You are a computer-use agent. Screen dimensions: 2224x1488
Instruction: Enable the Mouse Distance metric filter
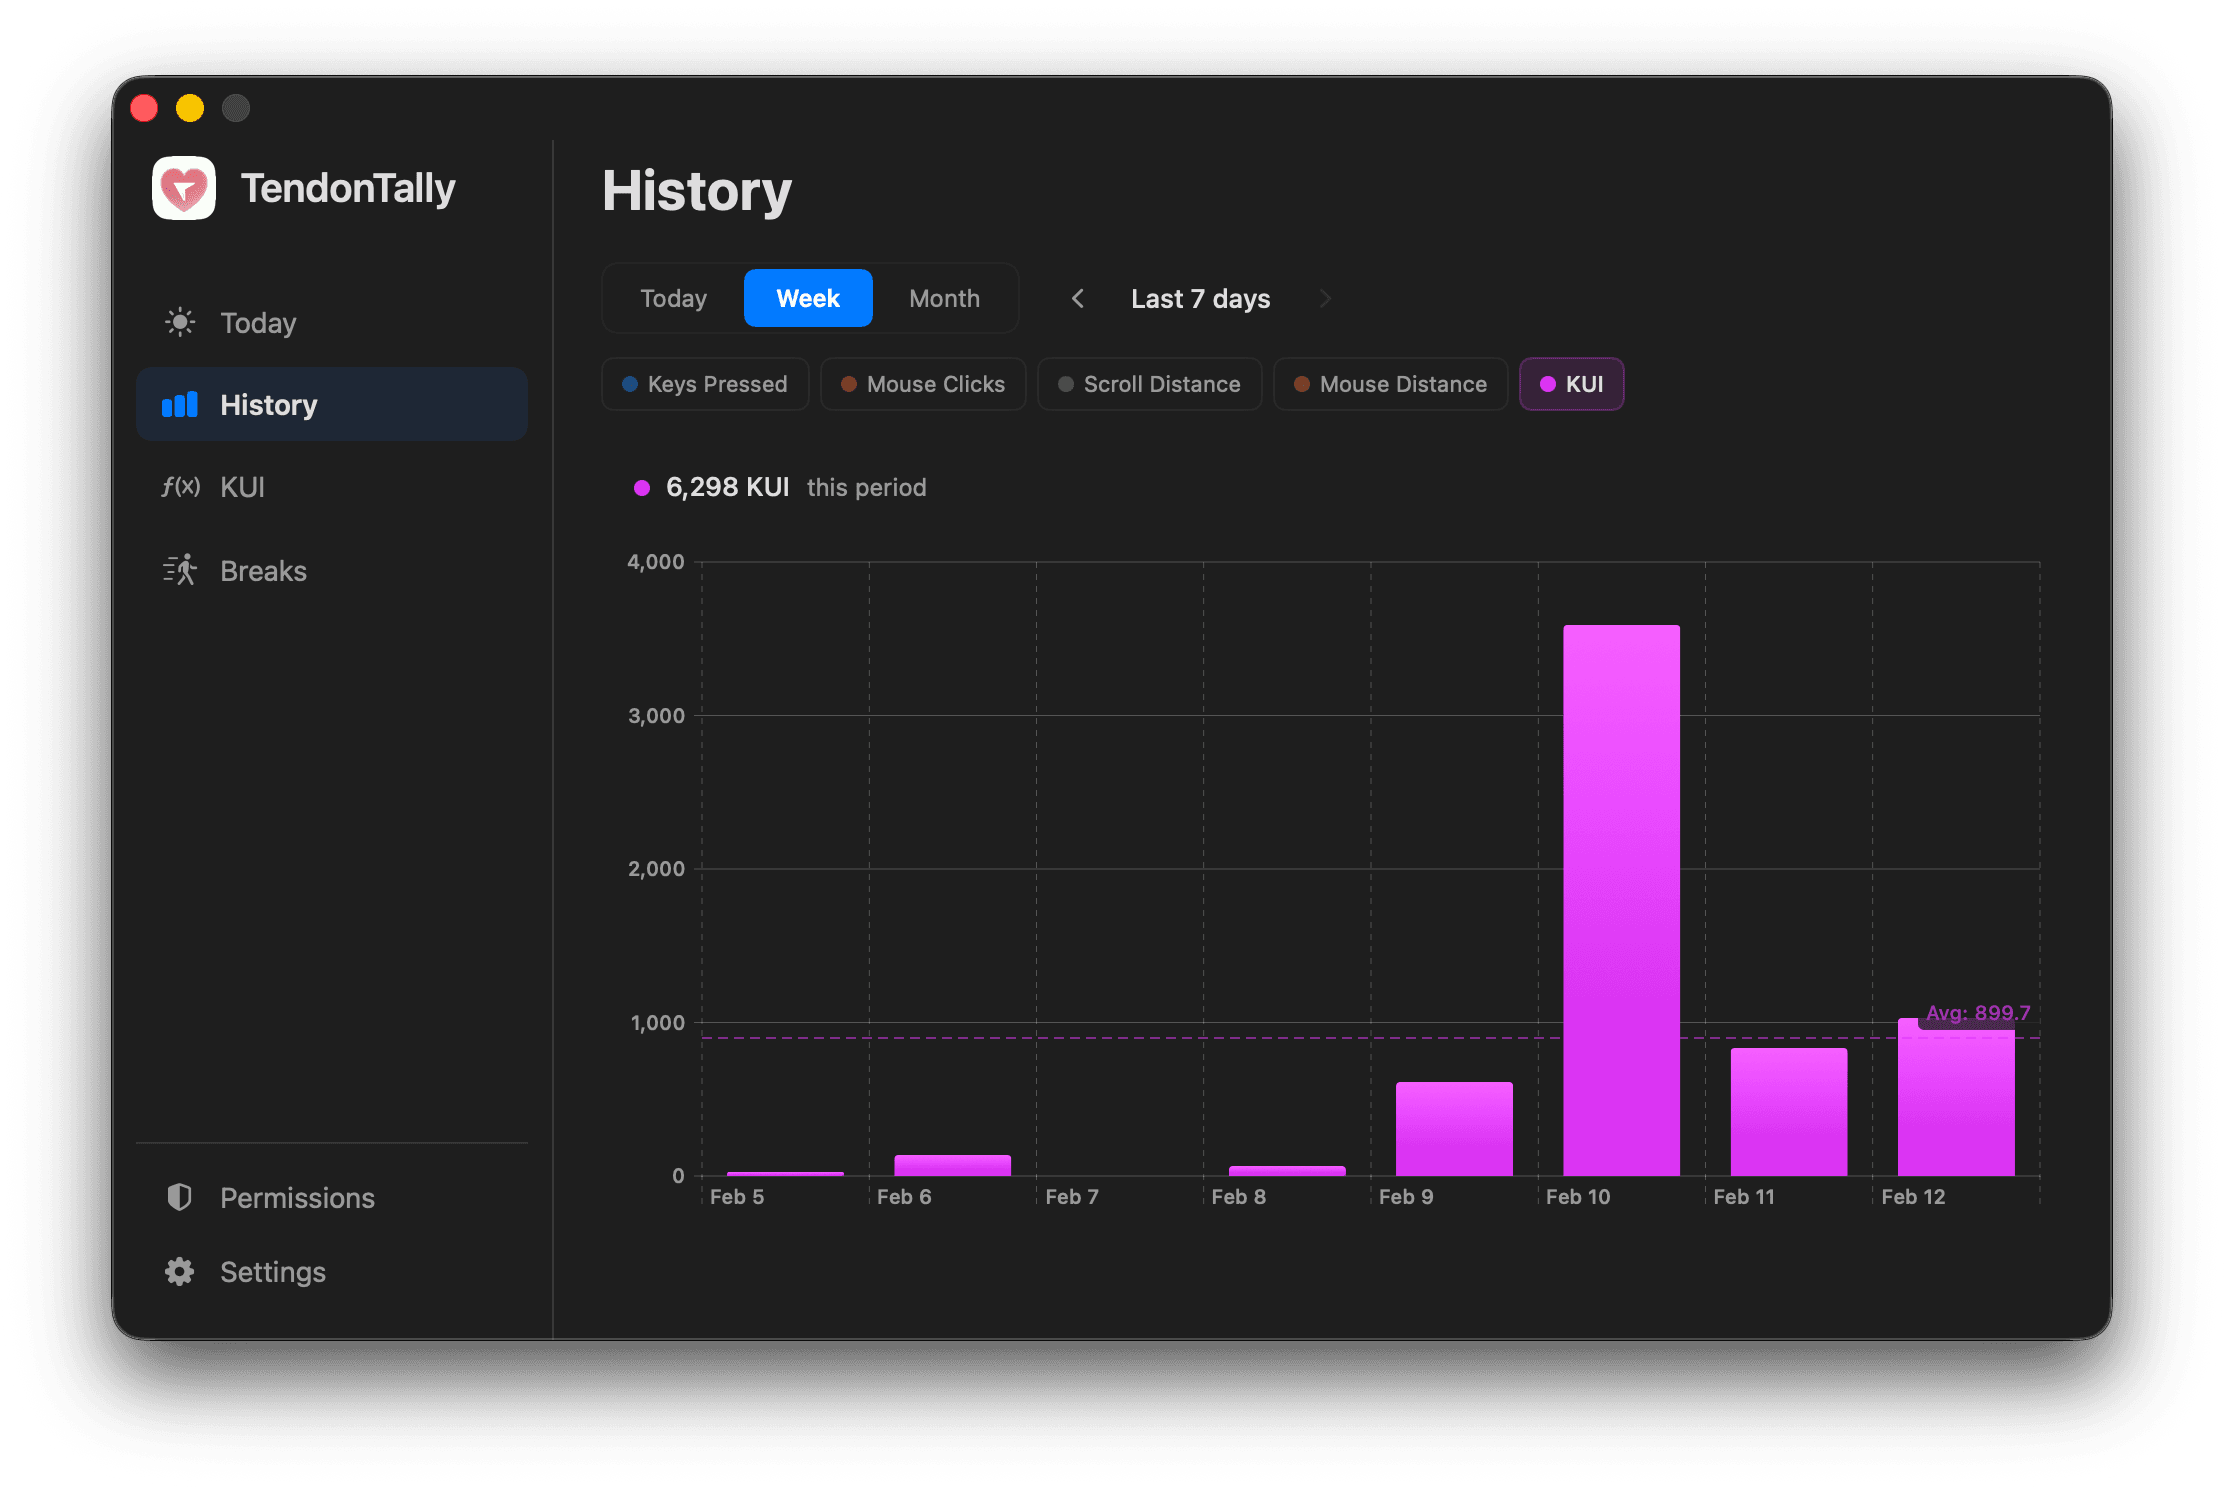1390,384
